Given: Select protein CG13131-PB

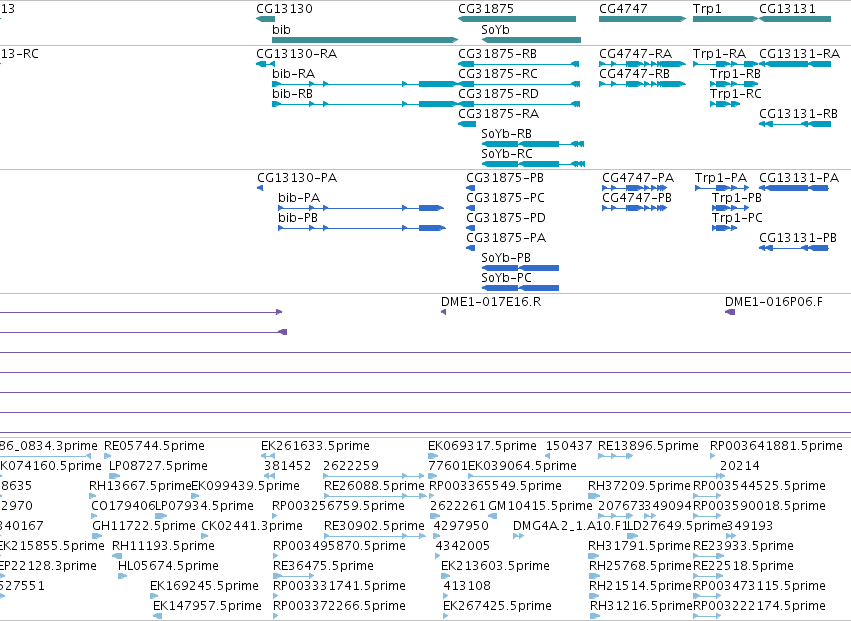Looking at the screenshot, I should [793, 248].
